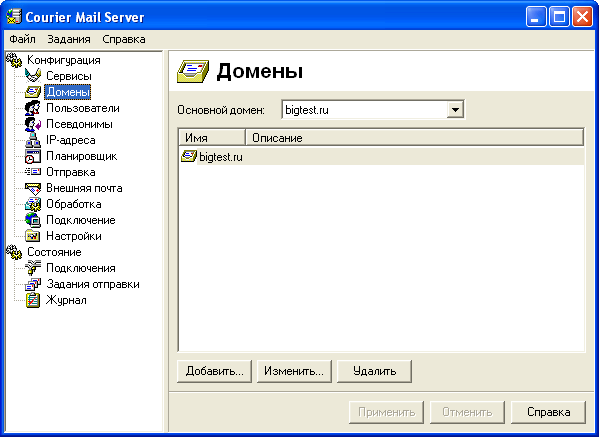Viewport: 599px width, 437px height.
Task: Open the Основной домен dropdown arrow
Action: (x=455, y=110)
